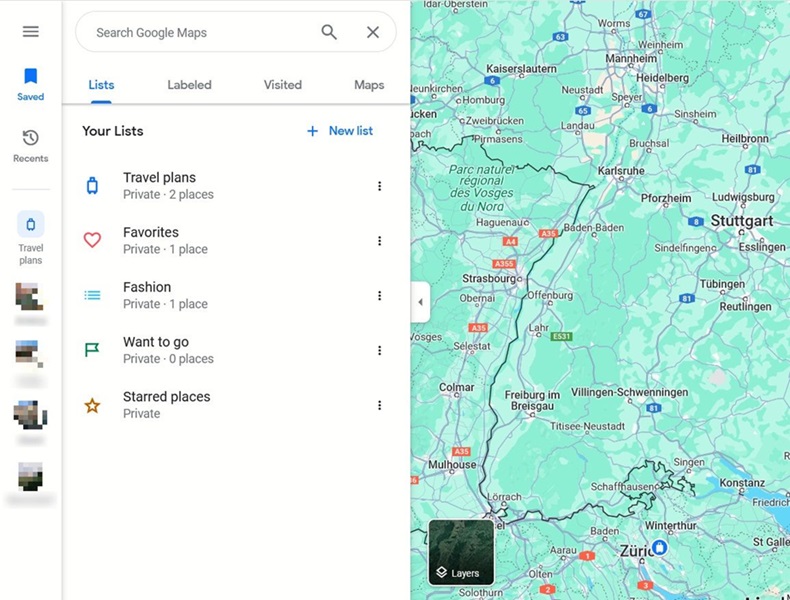
Task: Open the Travel plans list
Action: pos(236,186)
